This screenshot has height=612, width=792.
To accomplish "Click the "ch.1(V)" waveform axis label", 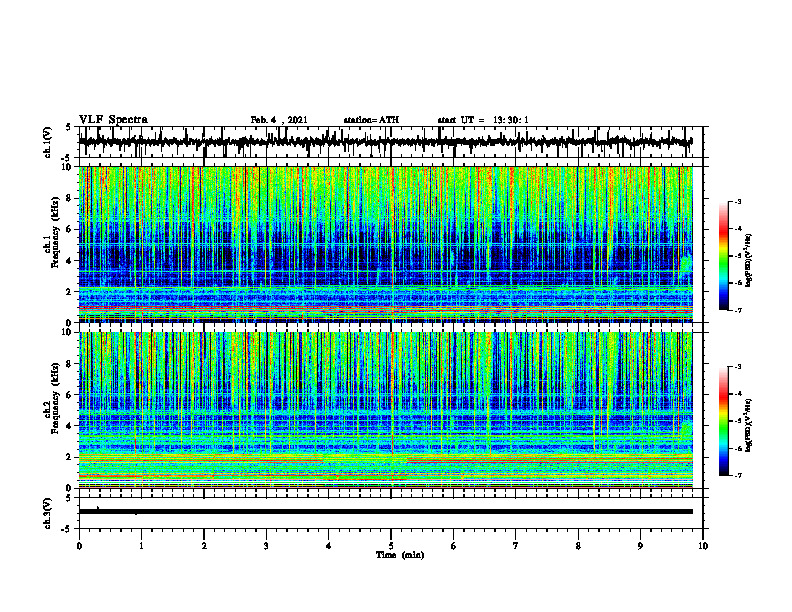I will [x=48, y=142].
